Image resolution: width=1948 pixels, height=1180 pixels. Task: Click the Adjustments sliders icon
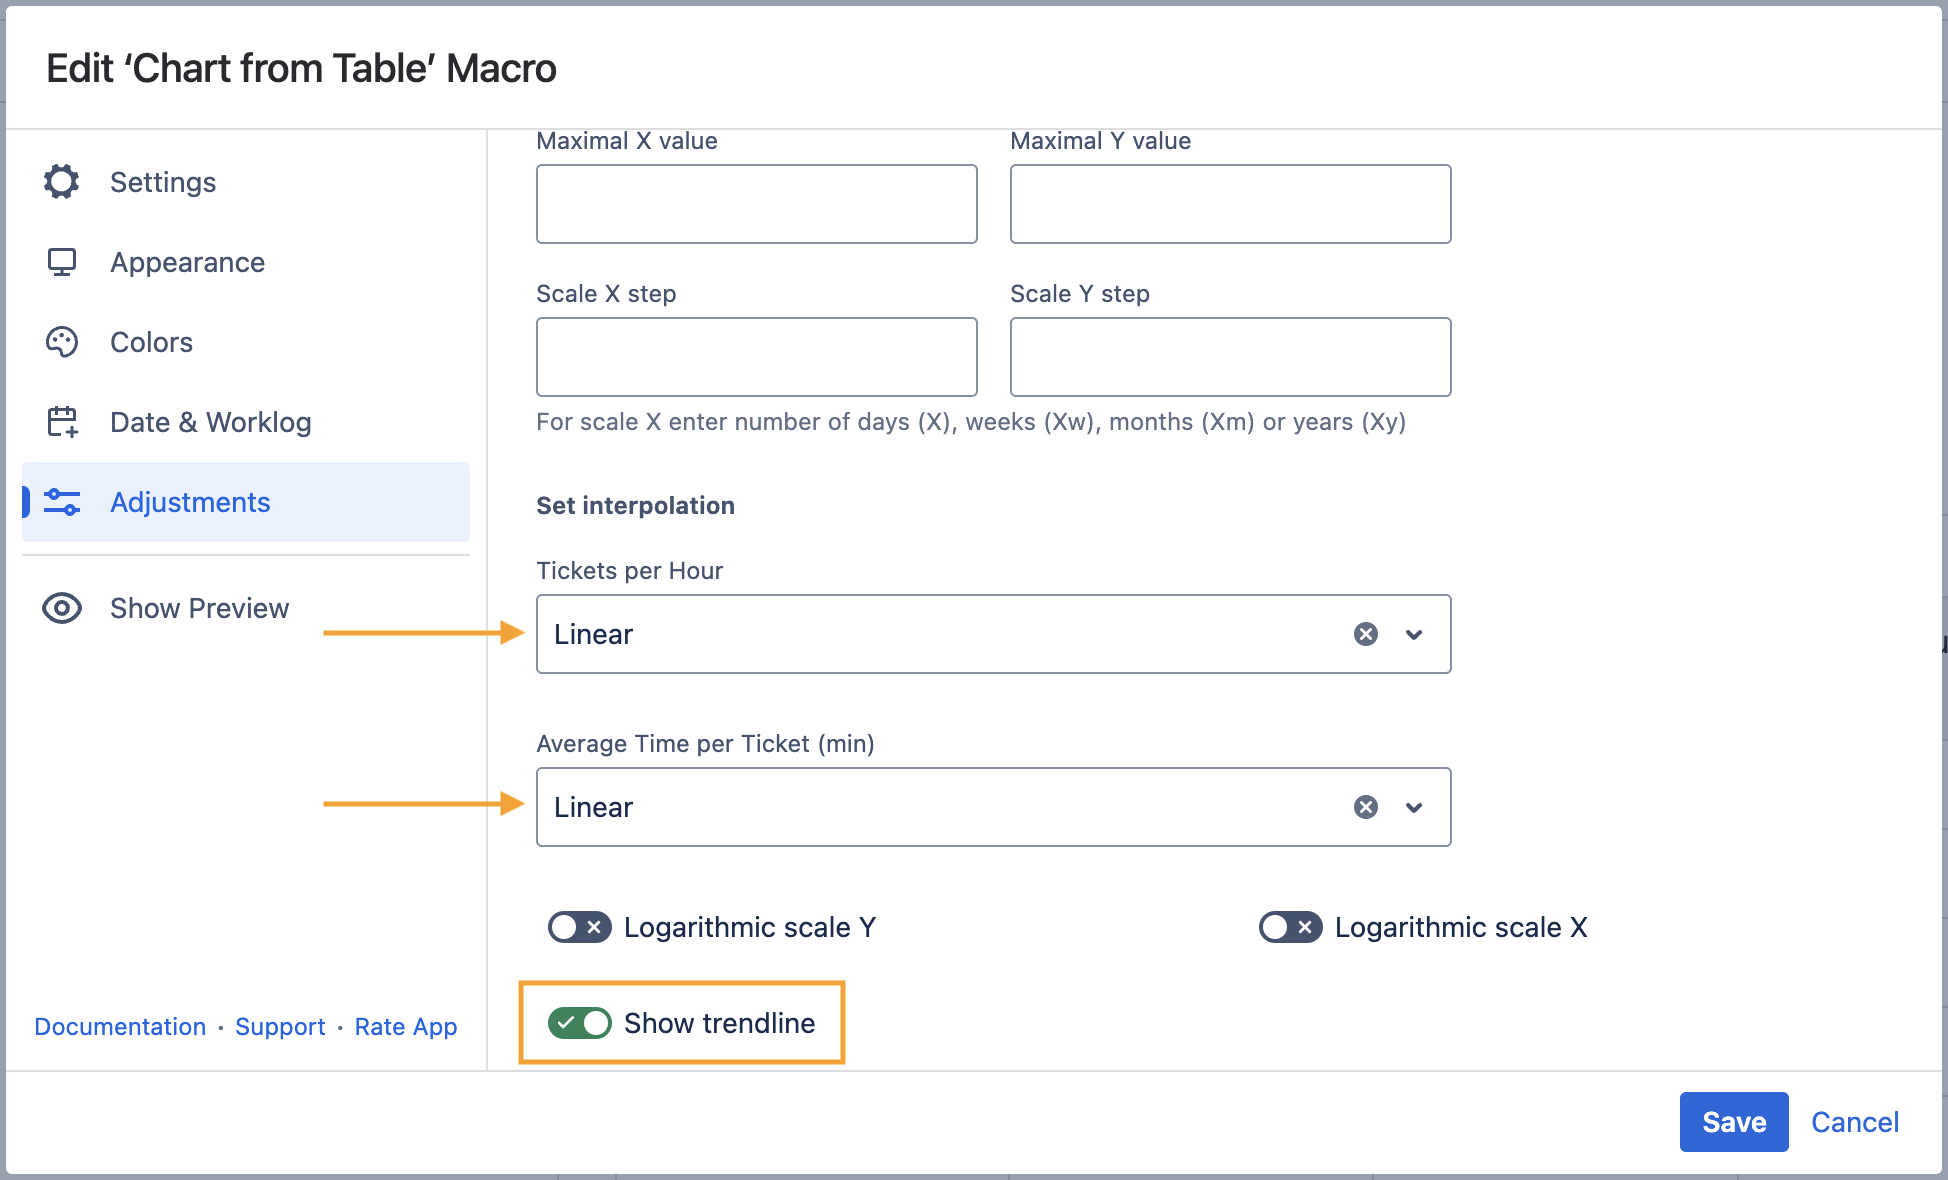62,502
